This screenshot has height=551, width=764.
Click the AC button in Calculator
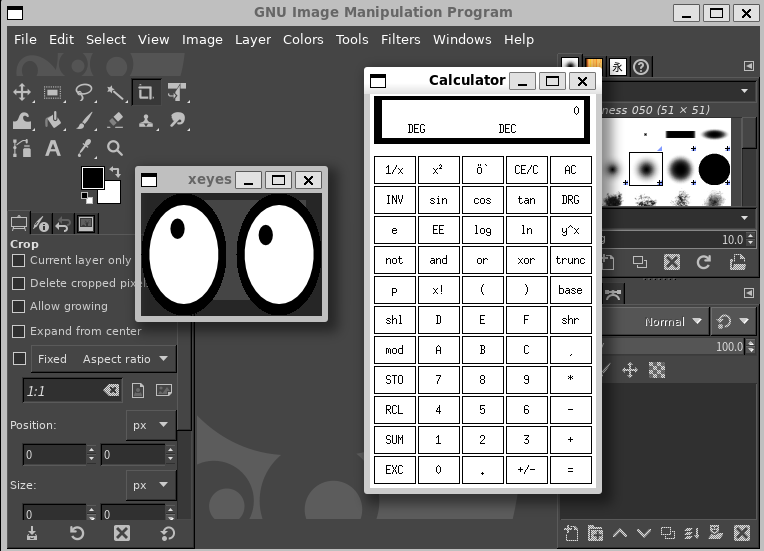(x=571, y=170)
